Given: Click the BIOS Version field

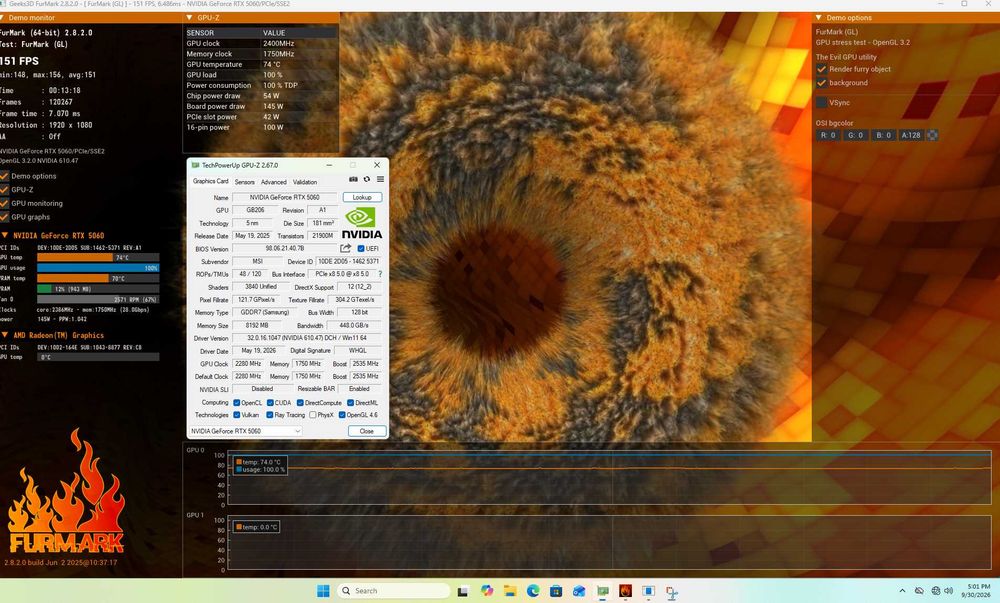Looking at the screenshot, I should click(x=284, y=249).
